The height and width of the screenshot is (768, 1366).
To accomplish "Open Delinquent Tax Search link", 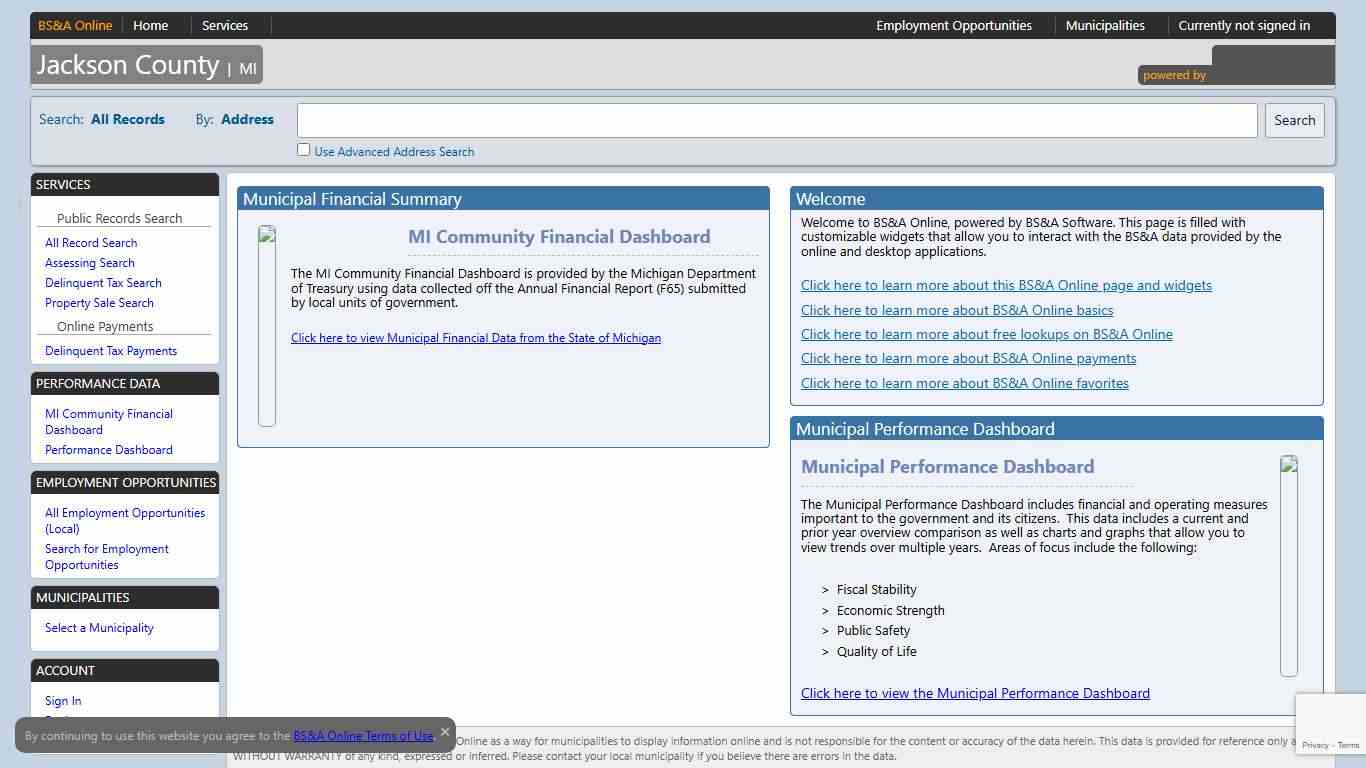I will coord(103,283).
